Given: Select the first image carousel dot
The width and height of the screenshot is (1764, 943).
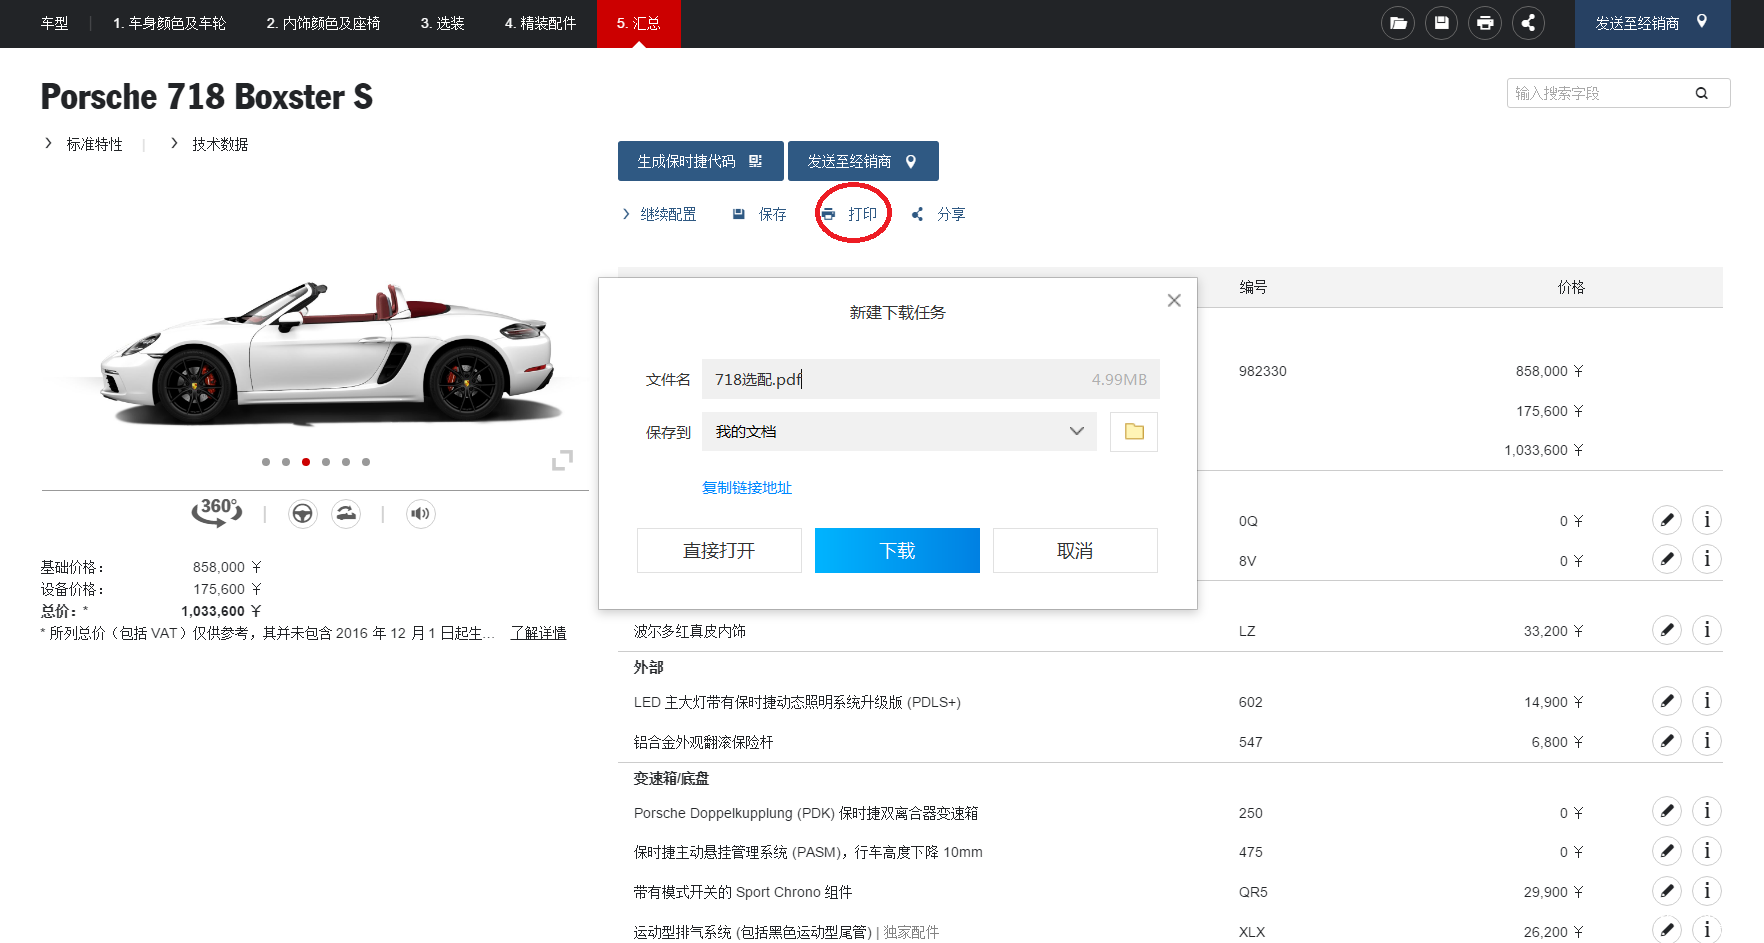Looking at the screenshot, I should click(266, 462).
